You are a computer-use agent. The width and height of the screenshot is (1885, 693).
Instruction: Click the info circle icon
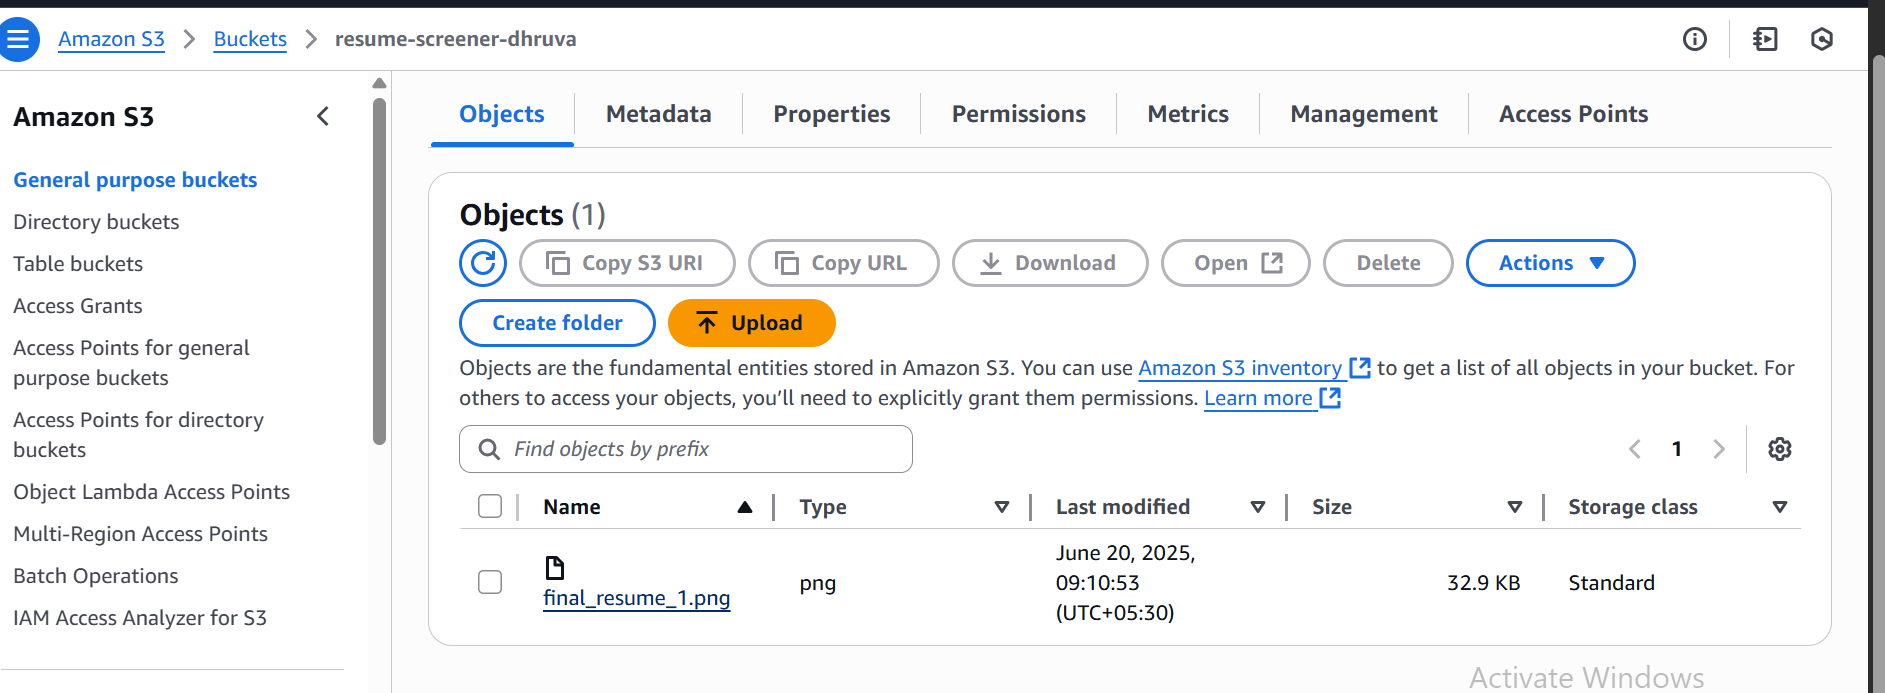(x=1694, y=39)
